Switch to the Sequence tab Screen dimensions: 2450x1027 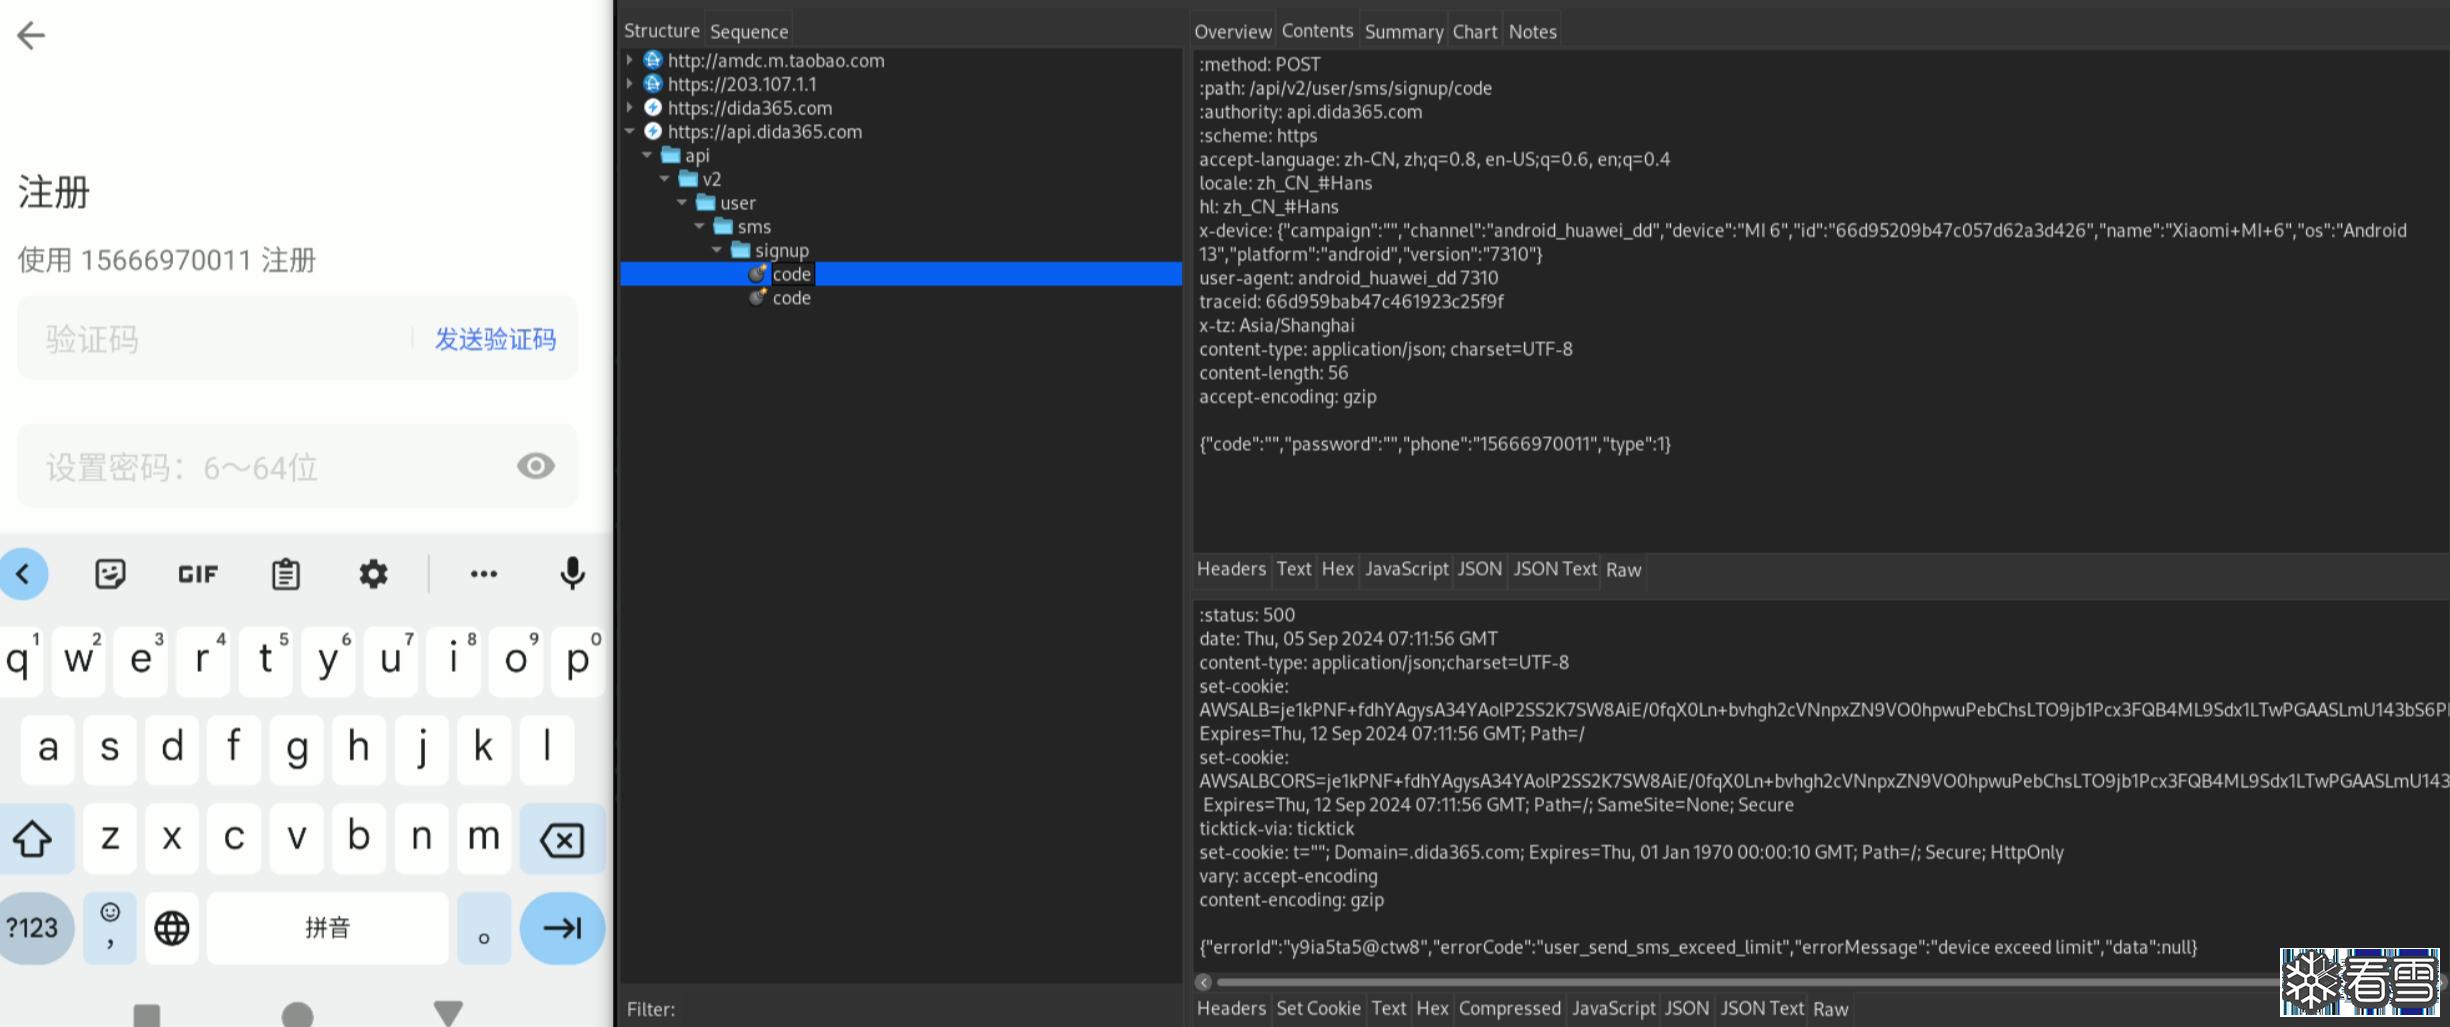click(748, 32)
